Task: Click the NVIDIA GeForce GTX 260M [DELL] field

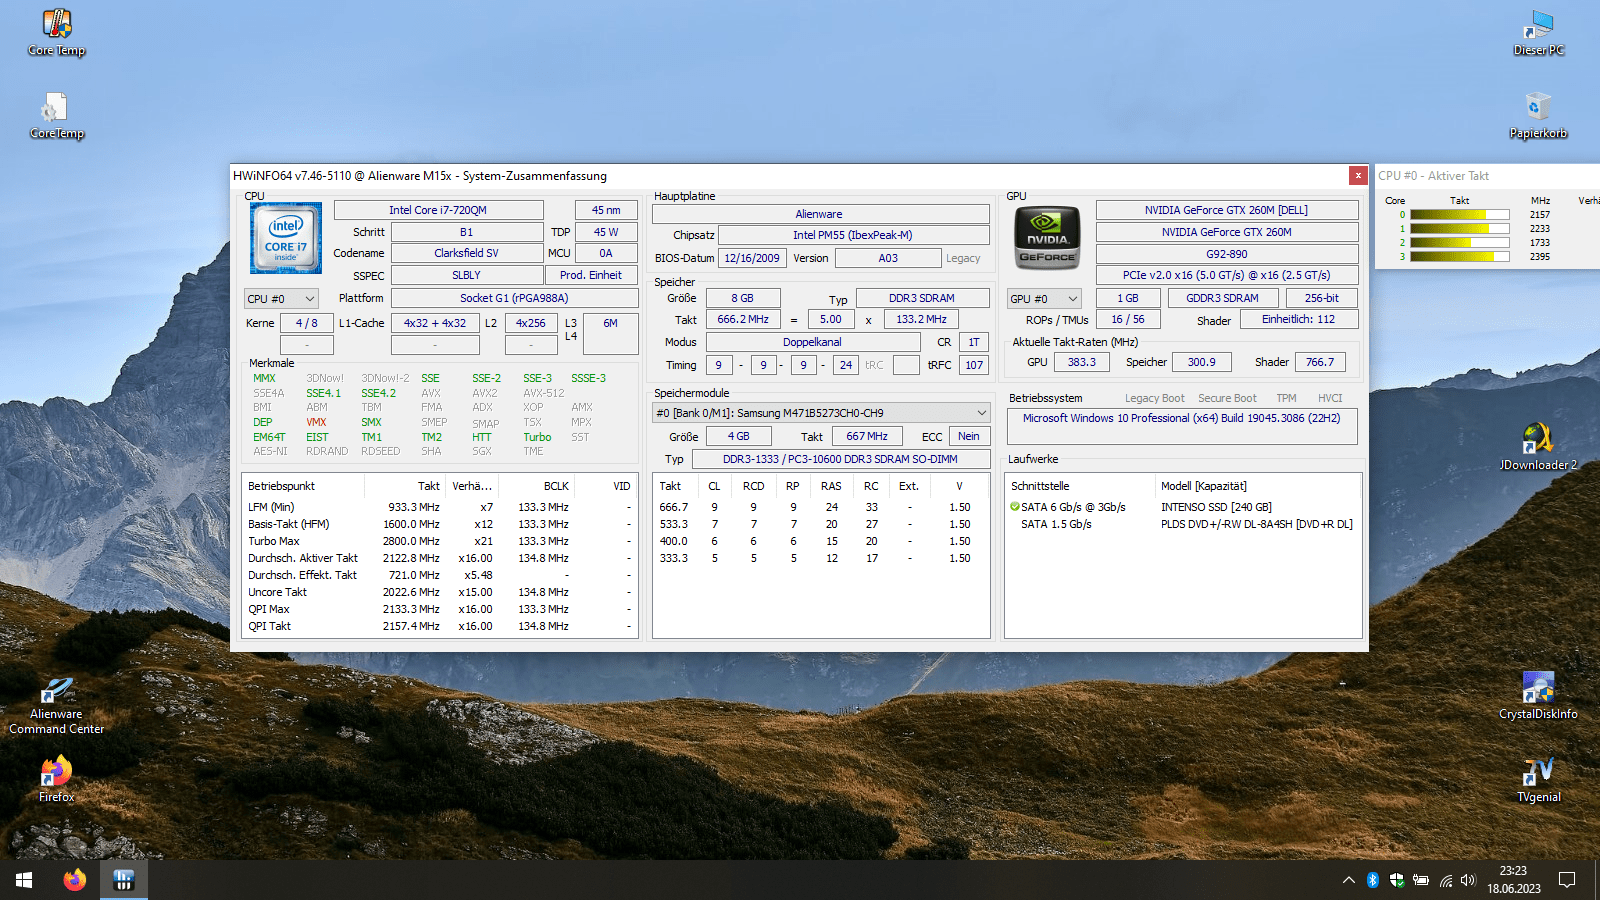Action: coord(1227,210)
